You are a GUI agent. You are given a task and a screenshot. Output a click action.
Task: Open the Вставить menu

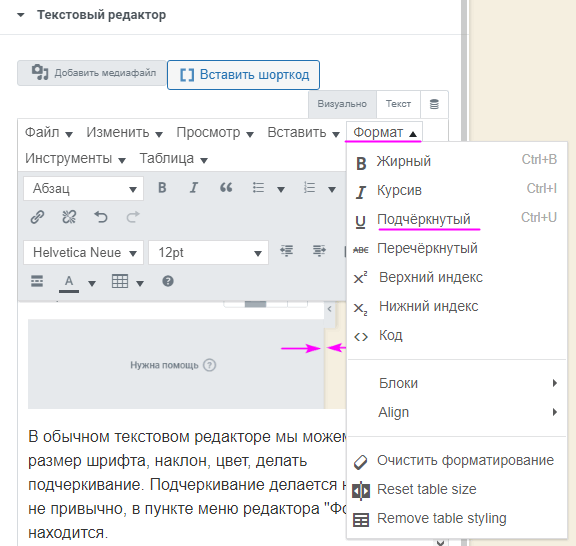(303, 132)
